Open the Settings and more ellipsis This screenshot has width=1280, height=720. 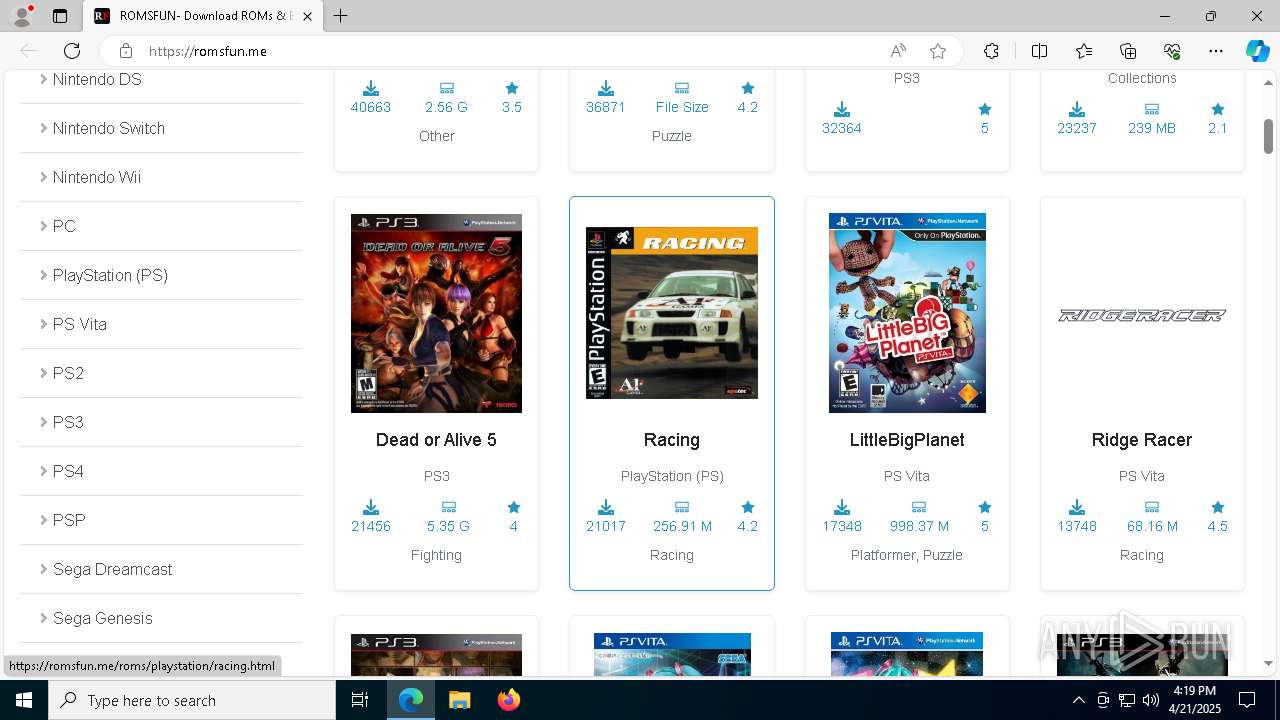(x=1216, y=51)
